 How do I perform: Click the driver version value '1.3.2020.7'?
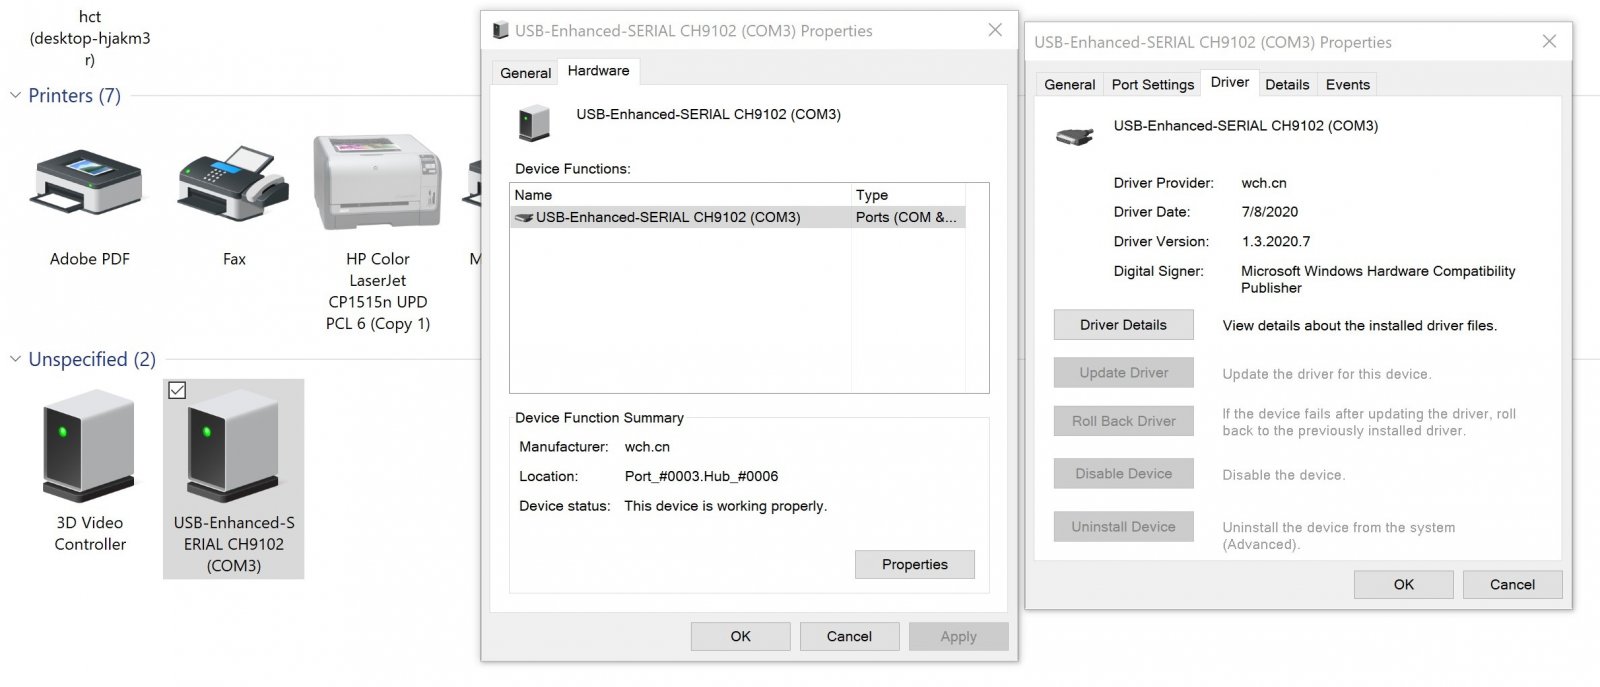[x=1275, y=241]
